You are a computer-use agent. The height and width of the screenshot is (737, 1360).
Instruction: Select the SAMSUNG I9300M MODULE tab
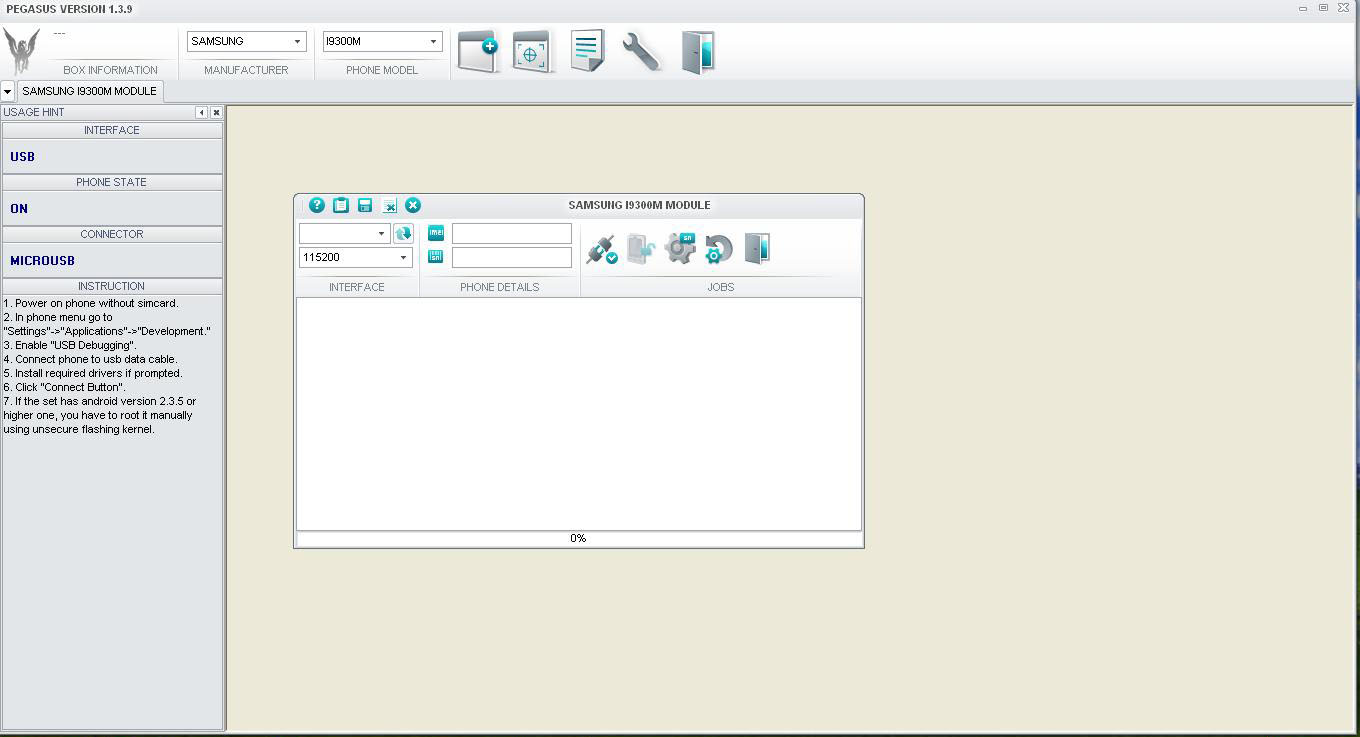click(x=89, y=91)
